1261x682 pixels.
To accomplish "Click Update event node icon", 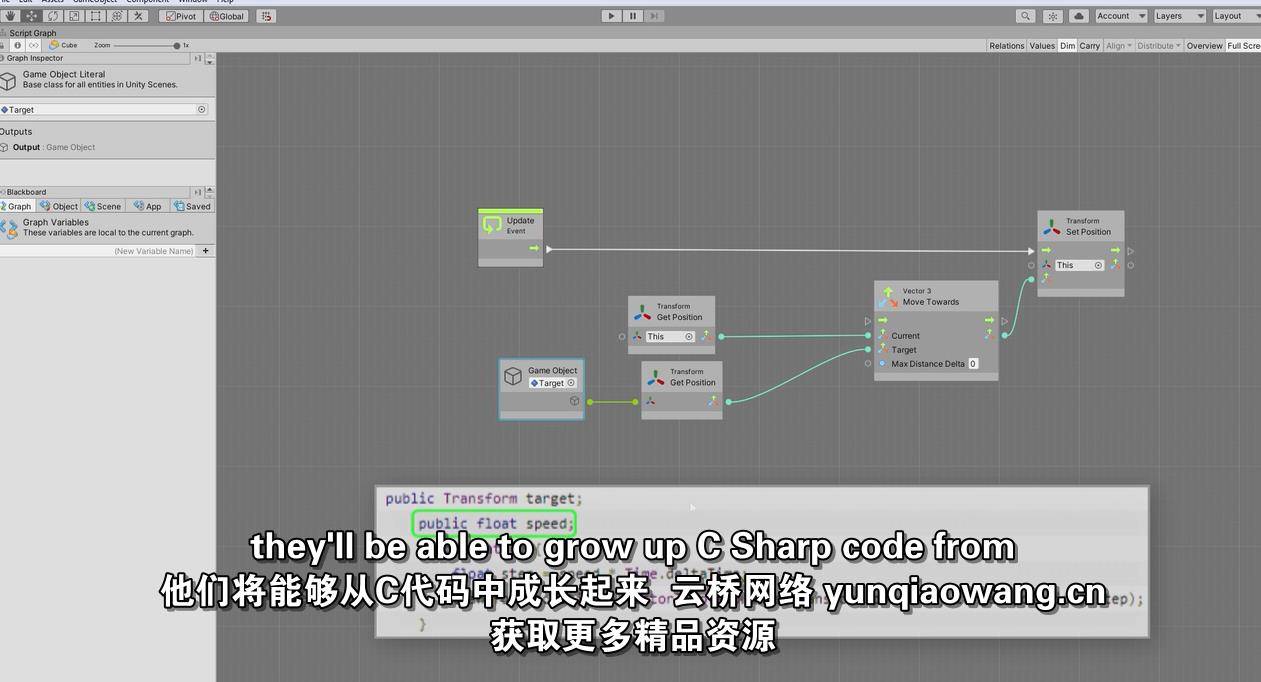I will pyautogui.click(x=491, y=225).
